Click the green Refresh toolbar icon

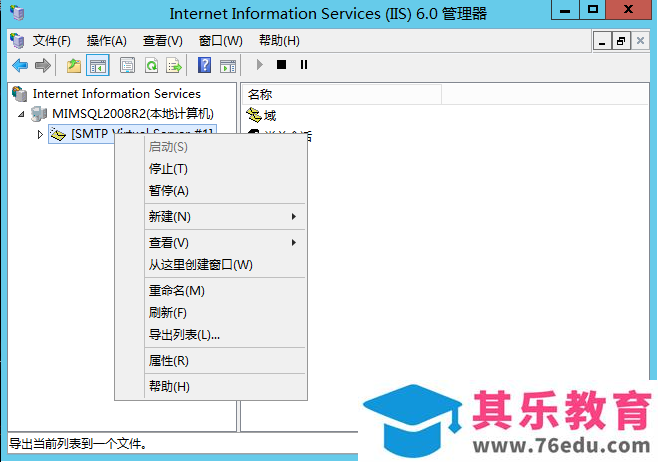click(x=151, y=65)
